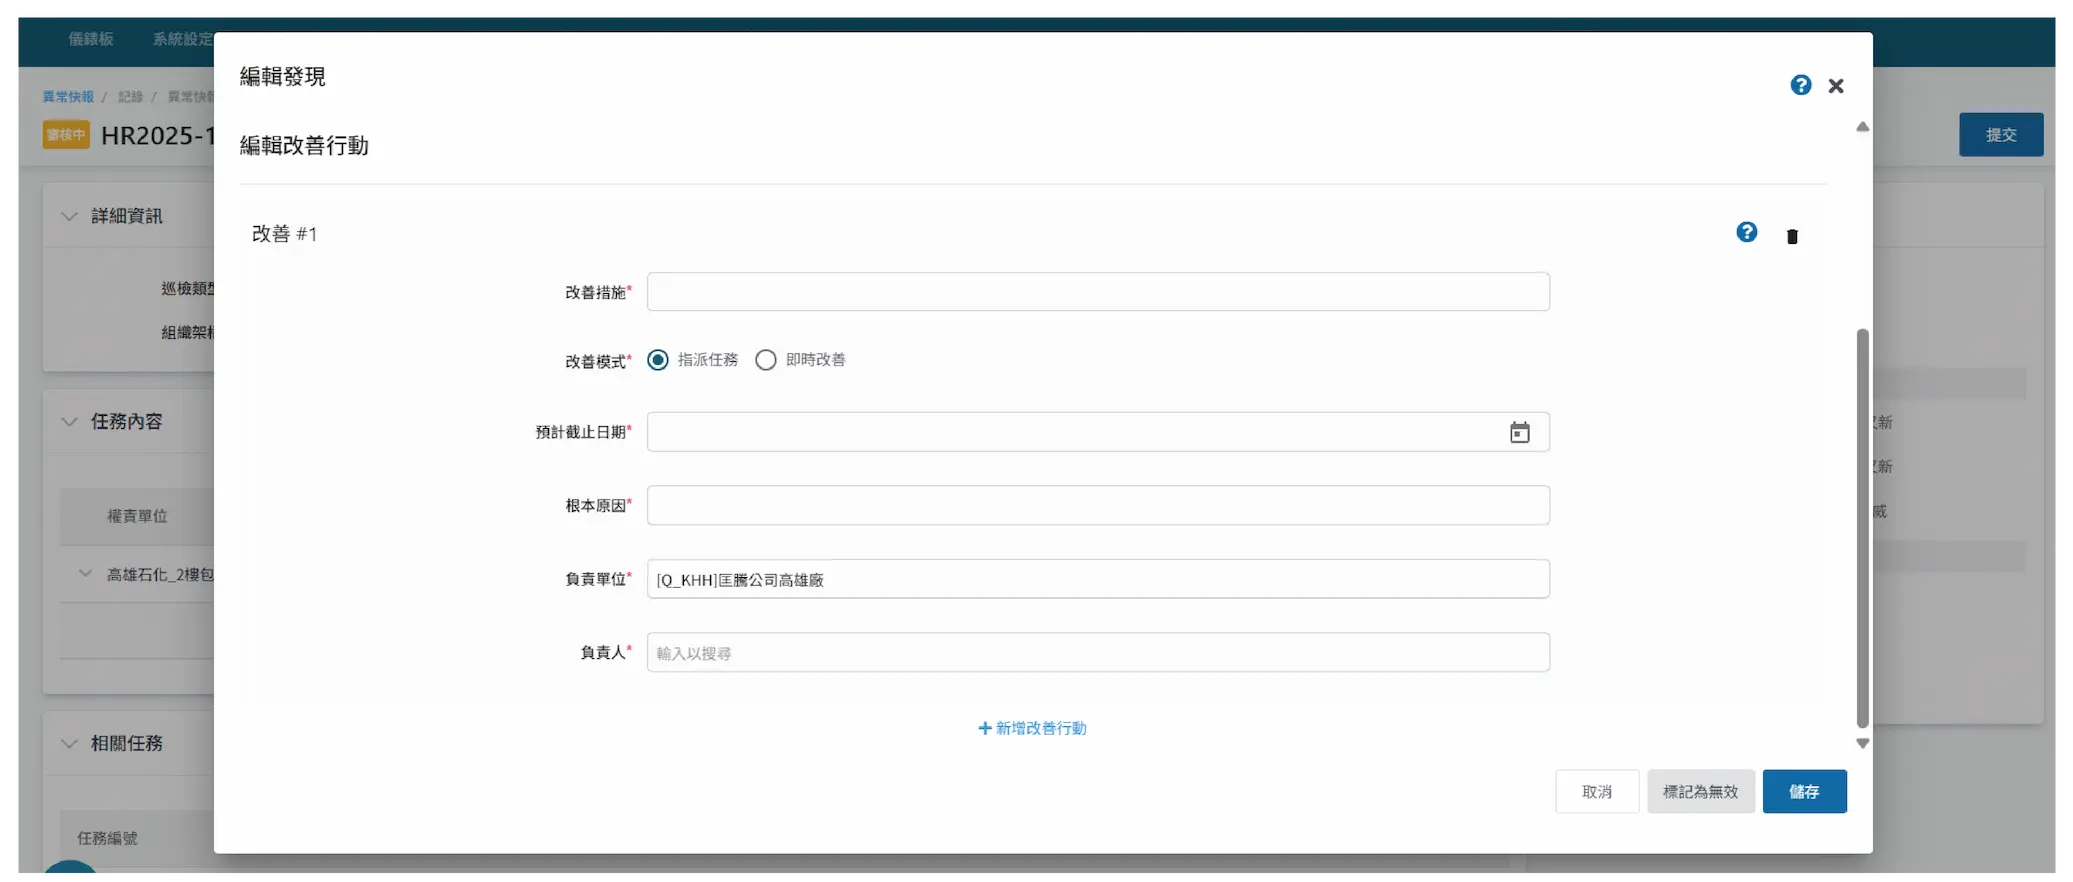This screenshot has height=882, width=2073.
Task: Open the 儀錶板 menu item
Action: click(x=91, y=39)
